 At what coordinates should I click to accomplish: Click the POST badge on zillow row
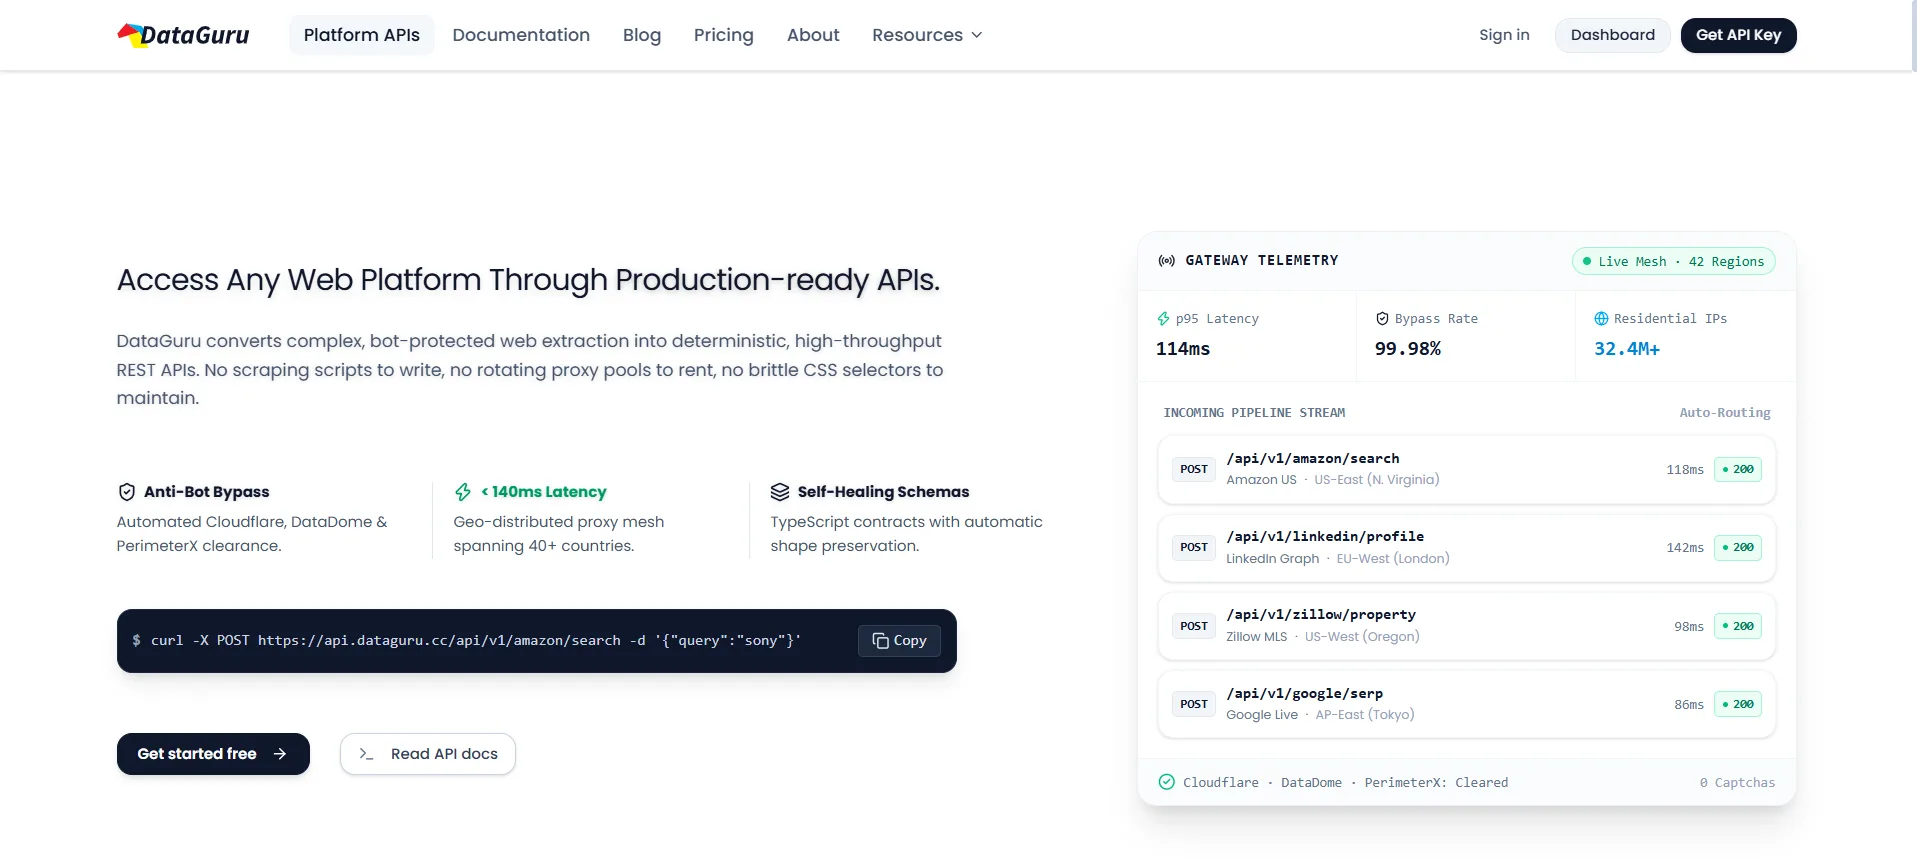[x=1194, y=626]
